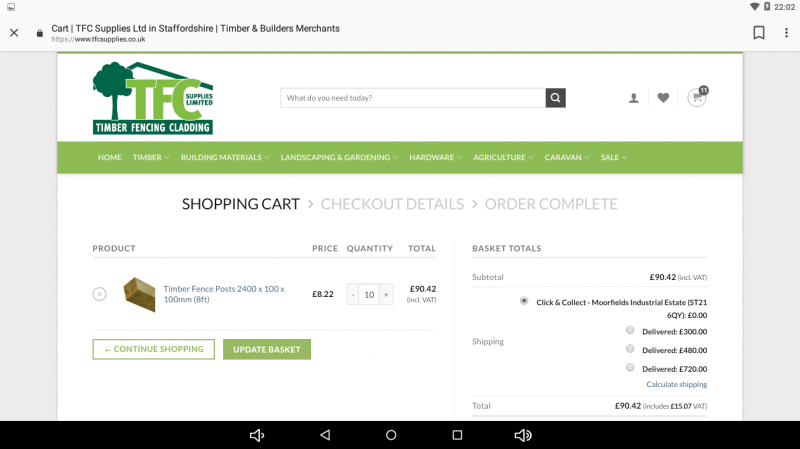Open browser overflow menu
800x449 pixels.
tap(785, 33)
